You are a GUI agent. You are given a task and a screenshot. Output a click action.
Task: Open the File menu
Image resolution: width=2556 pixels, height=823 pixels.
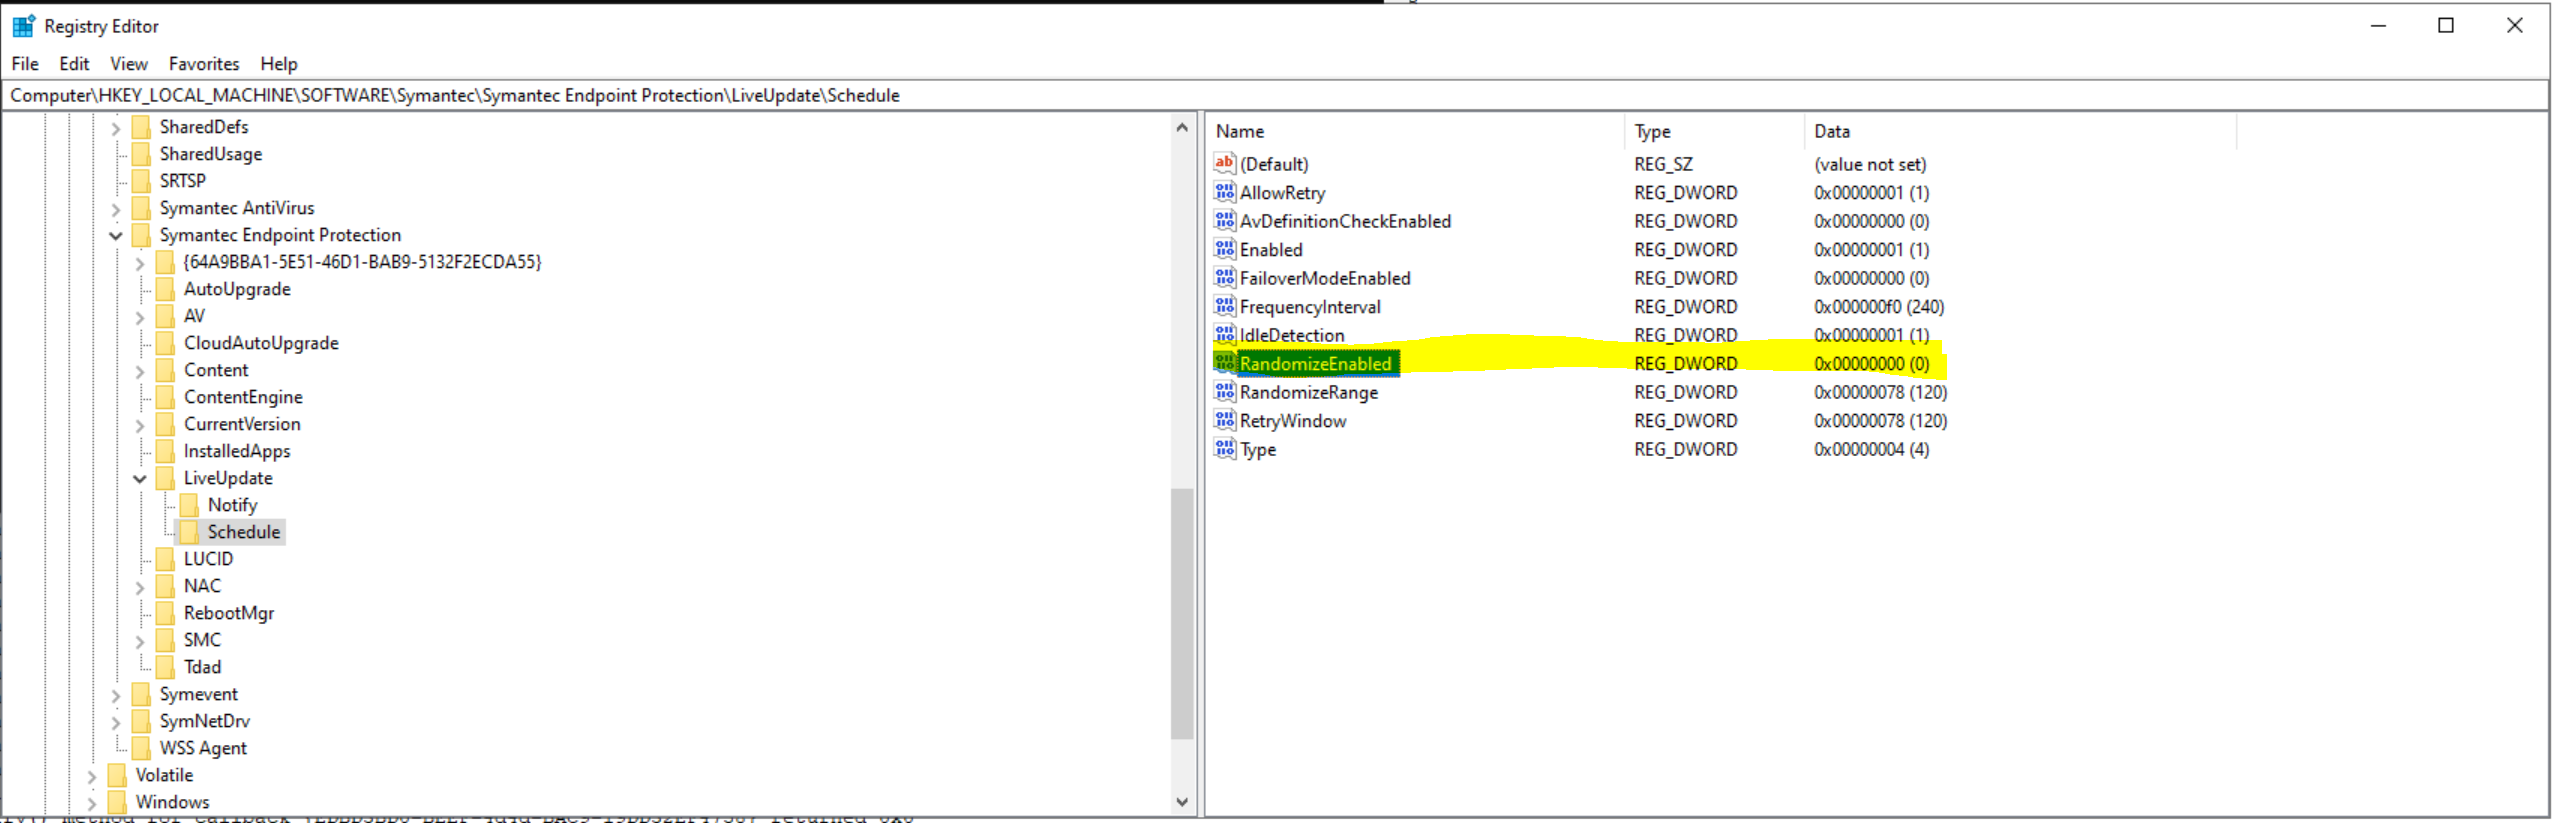[x=25, y=64]
